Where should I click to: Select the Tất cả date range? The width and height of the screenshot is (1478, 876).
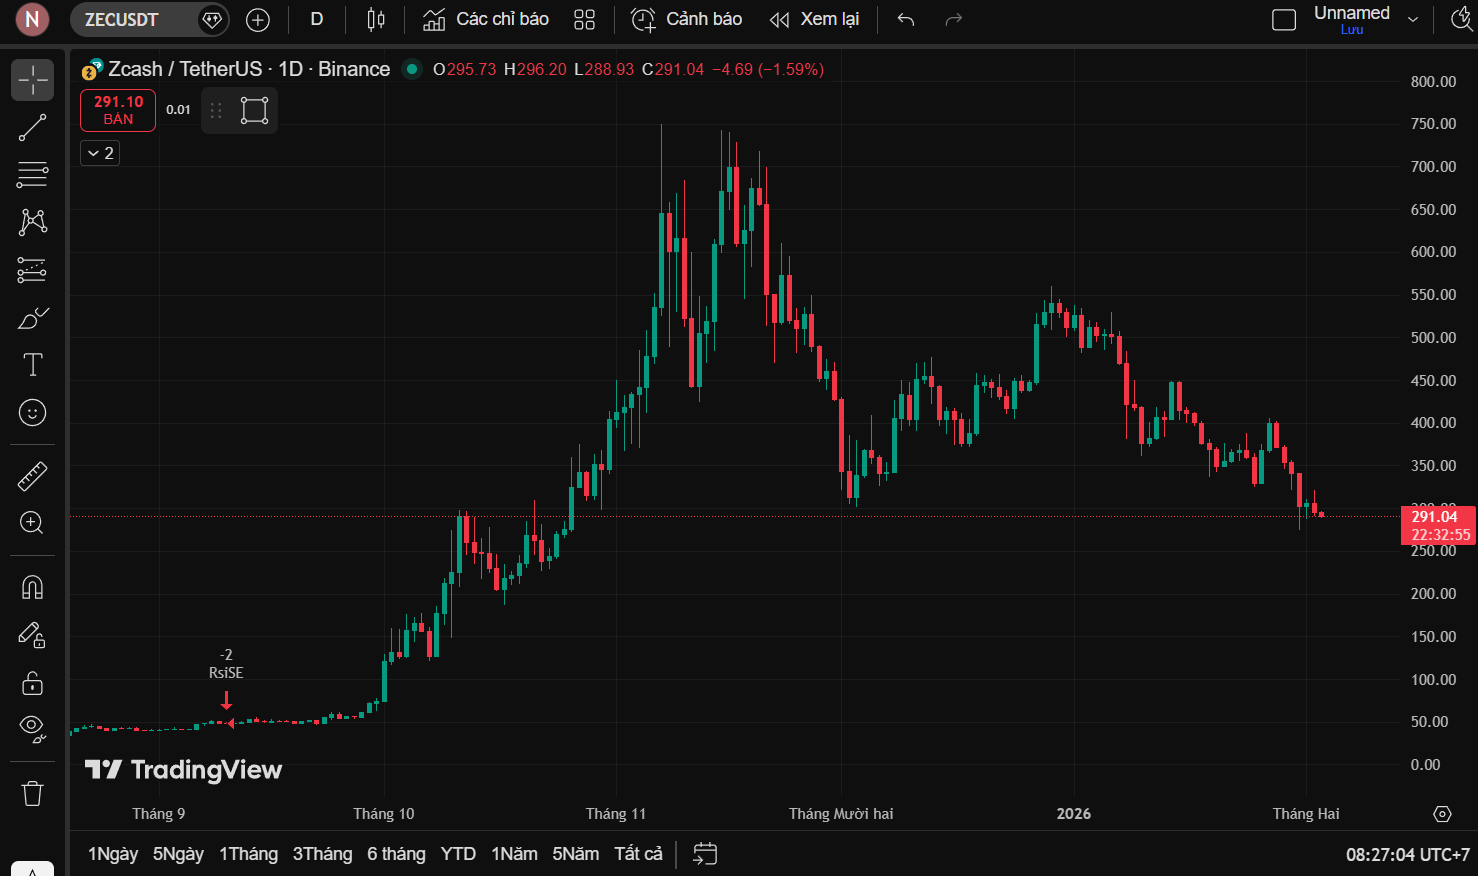tap(638, 854)
